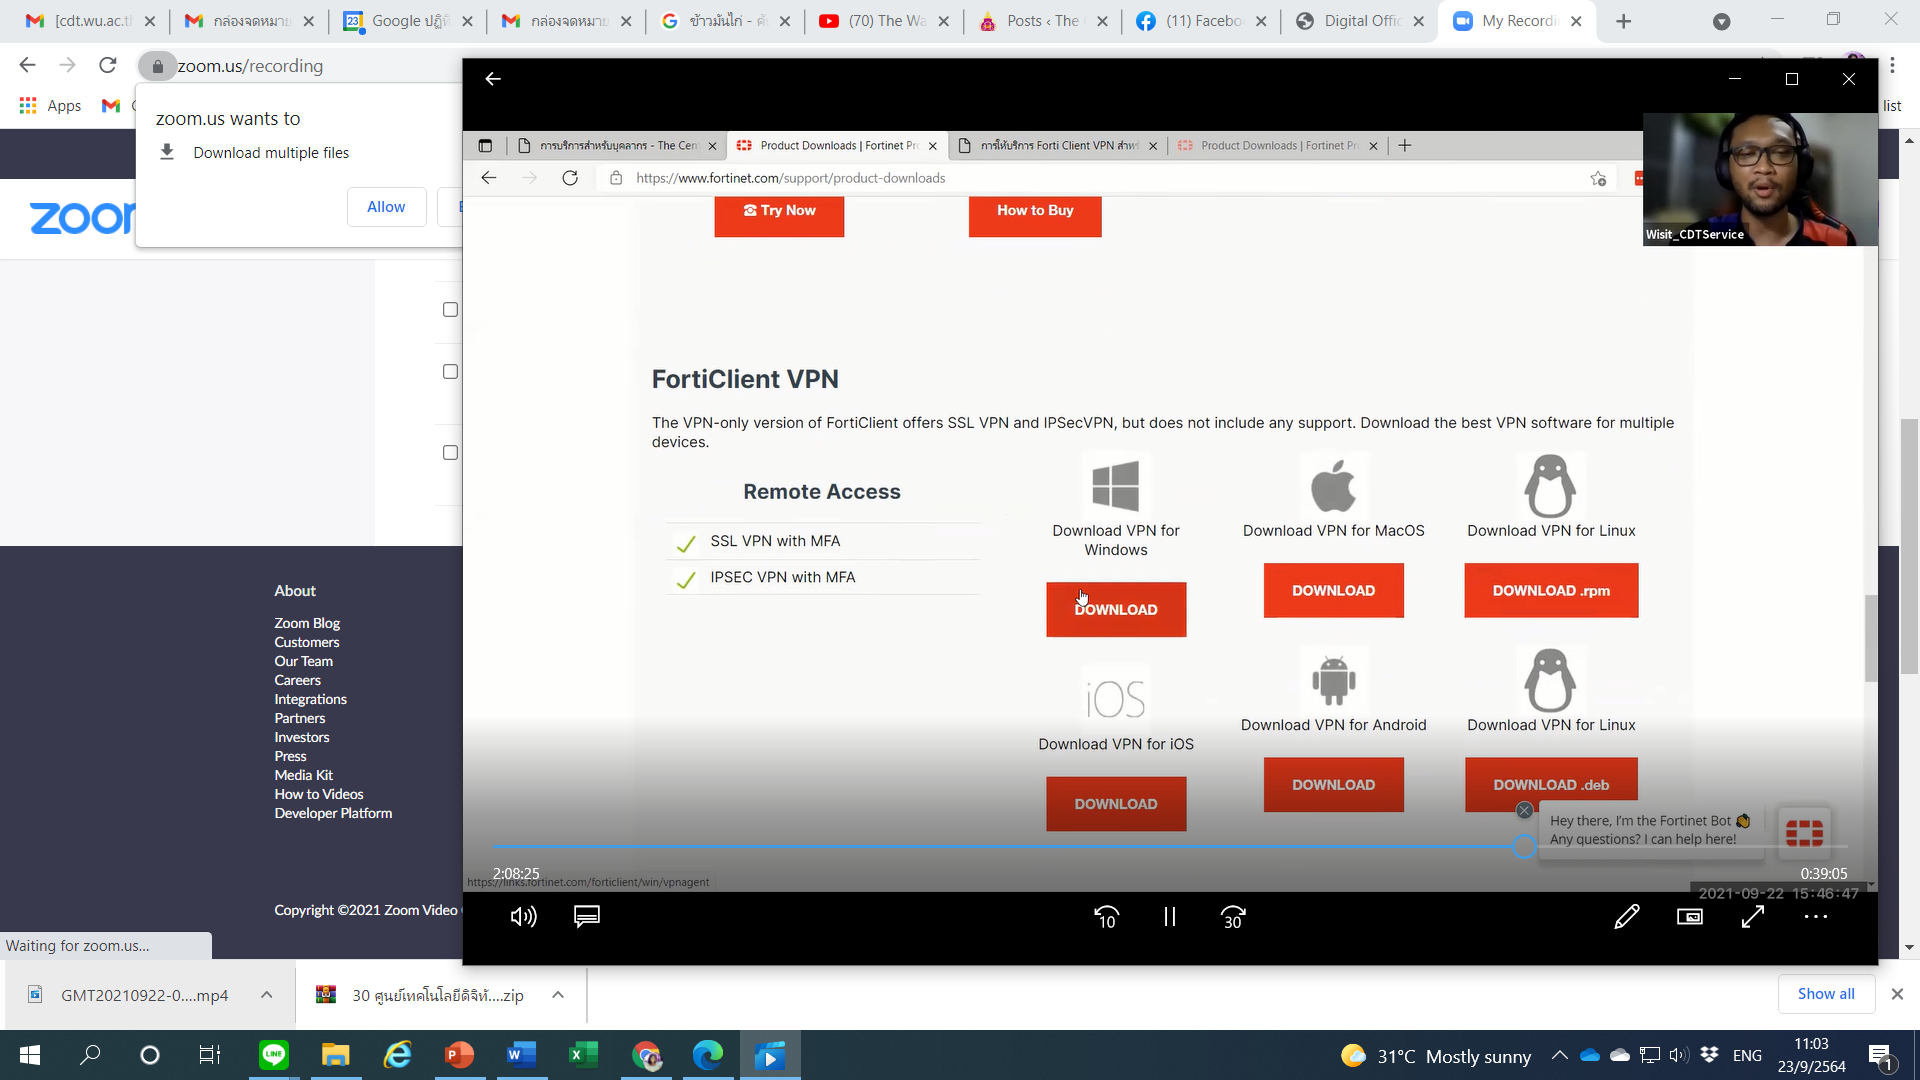
Task: Switch to the Google Calendar browser tab
Action: tap(410, 21)
